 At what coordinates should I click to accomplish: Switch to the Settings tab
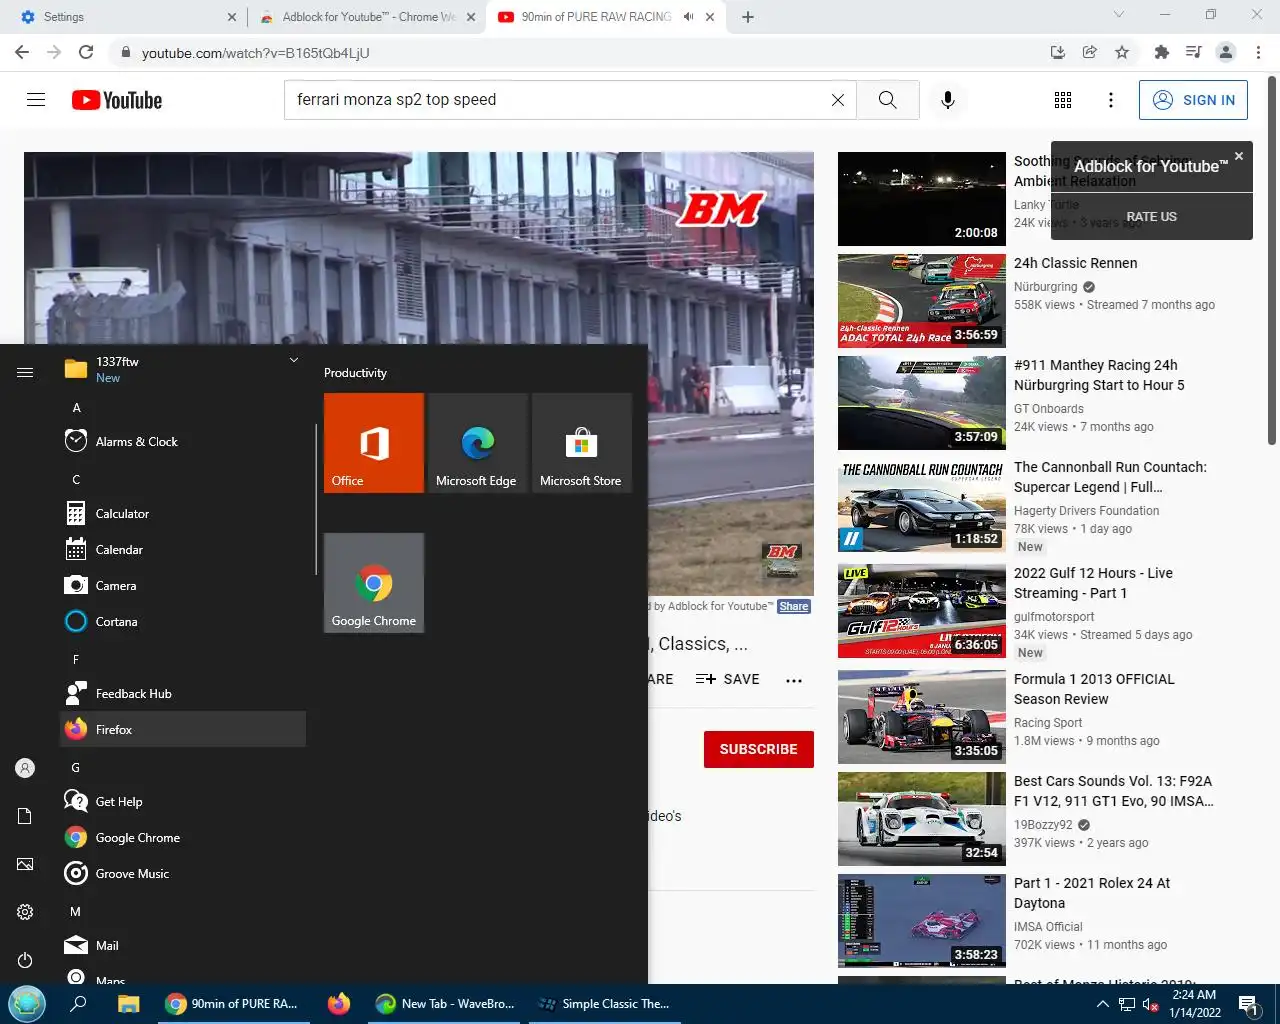point(126,17)
